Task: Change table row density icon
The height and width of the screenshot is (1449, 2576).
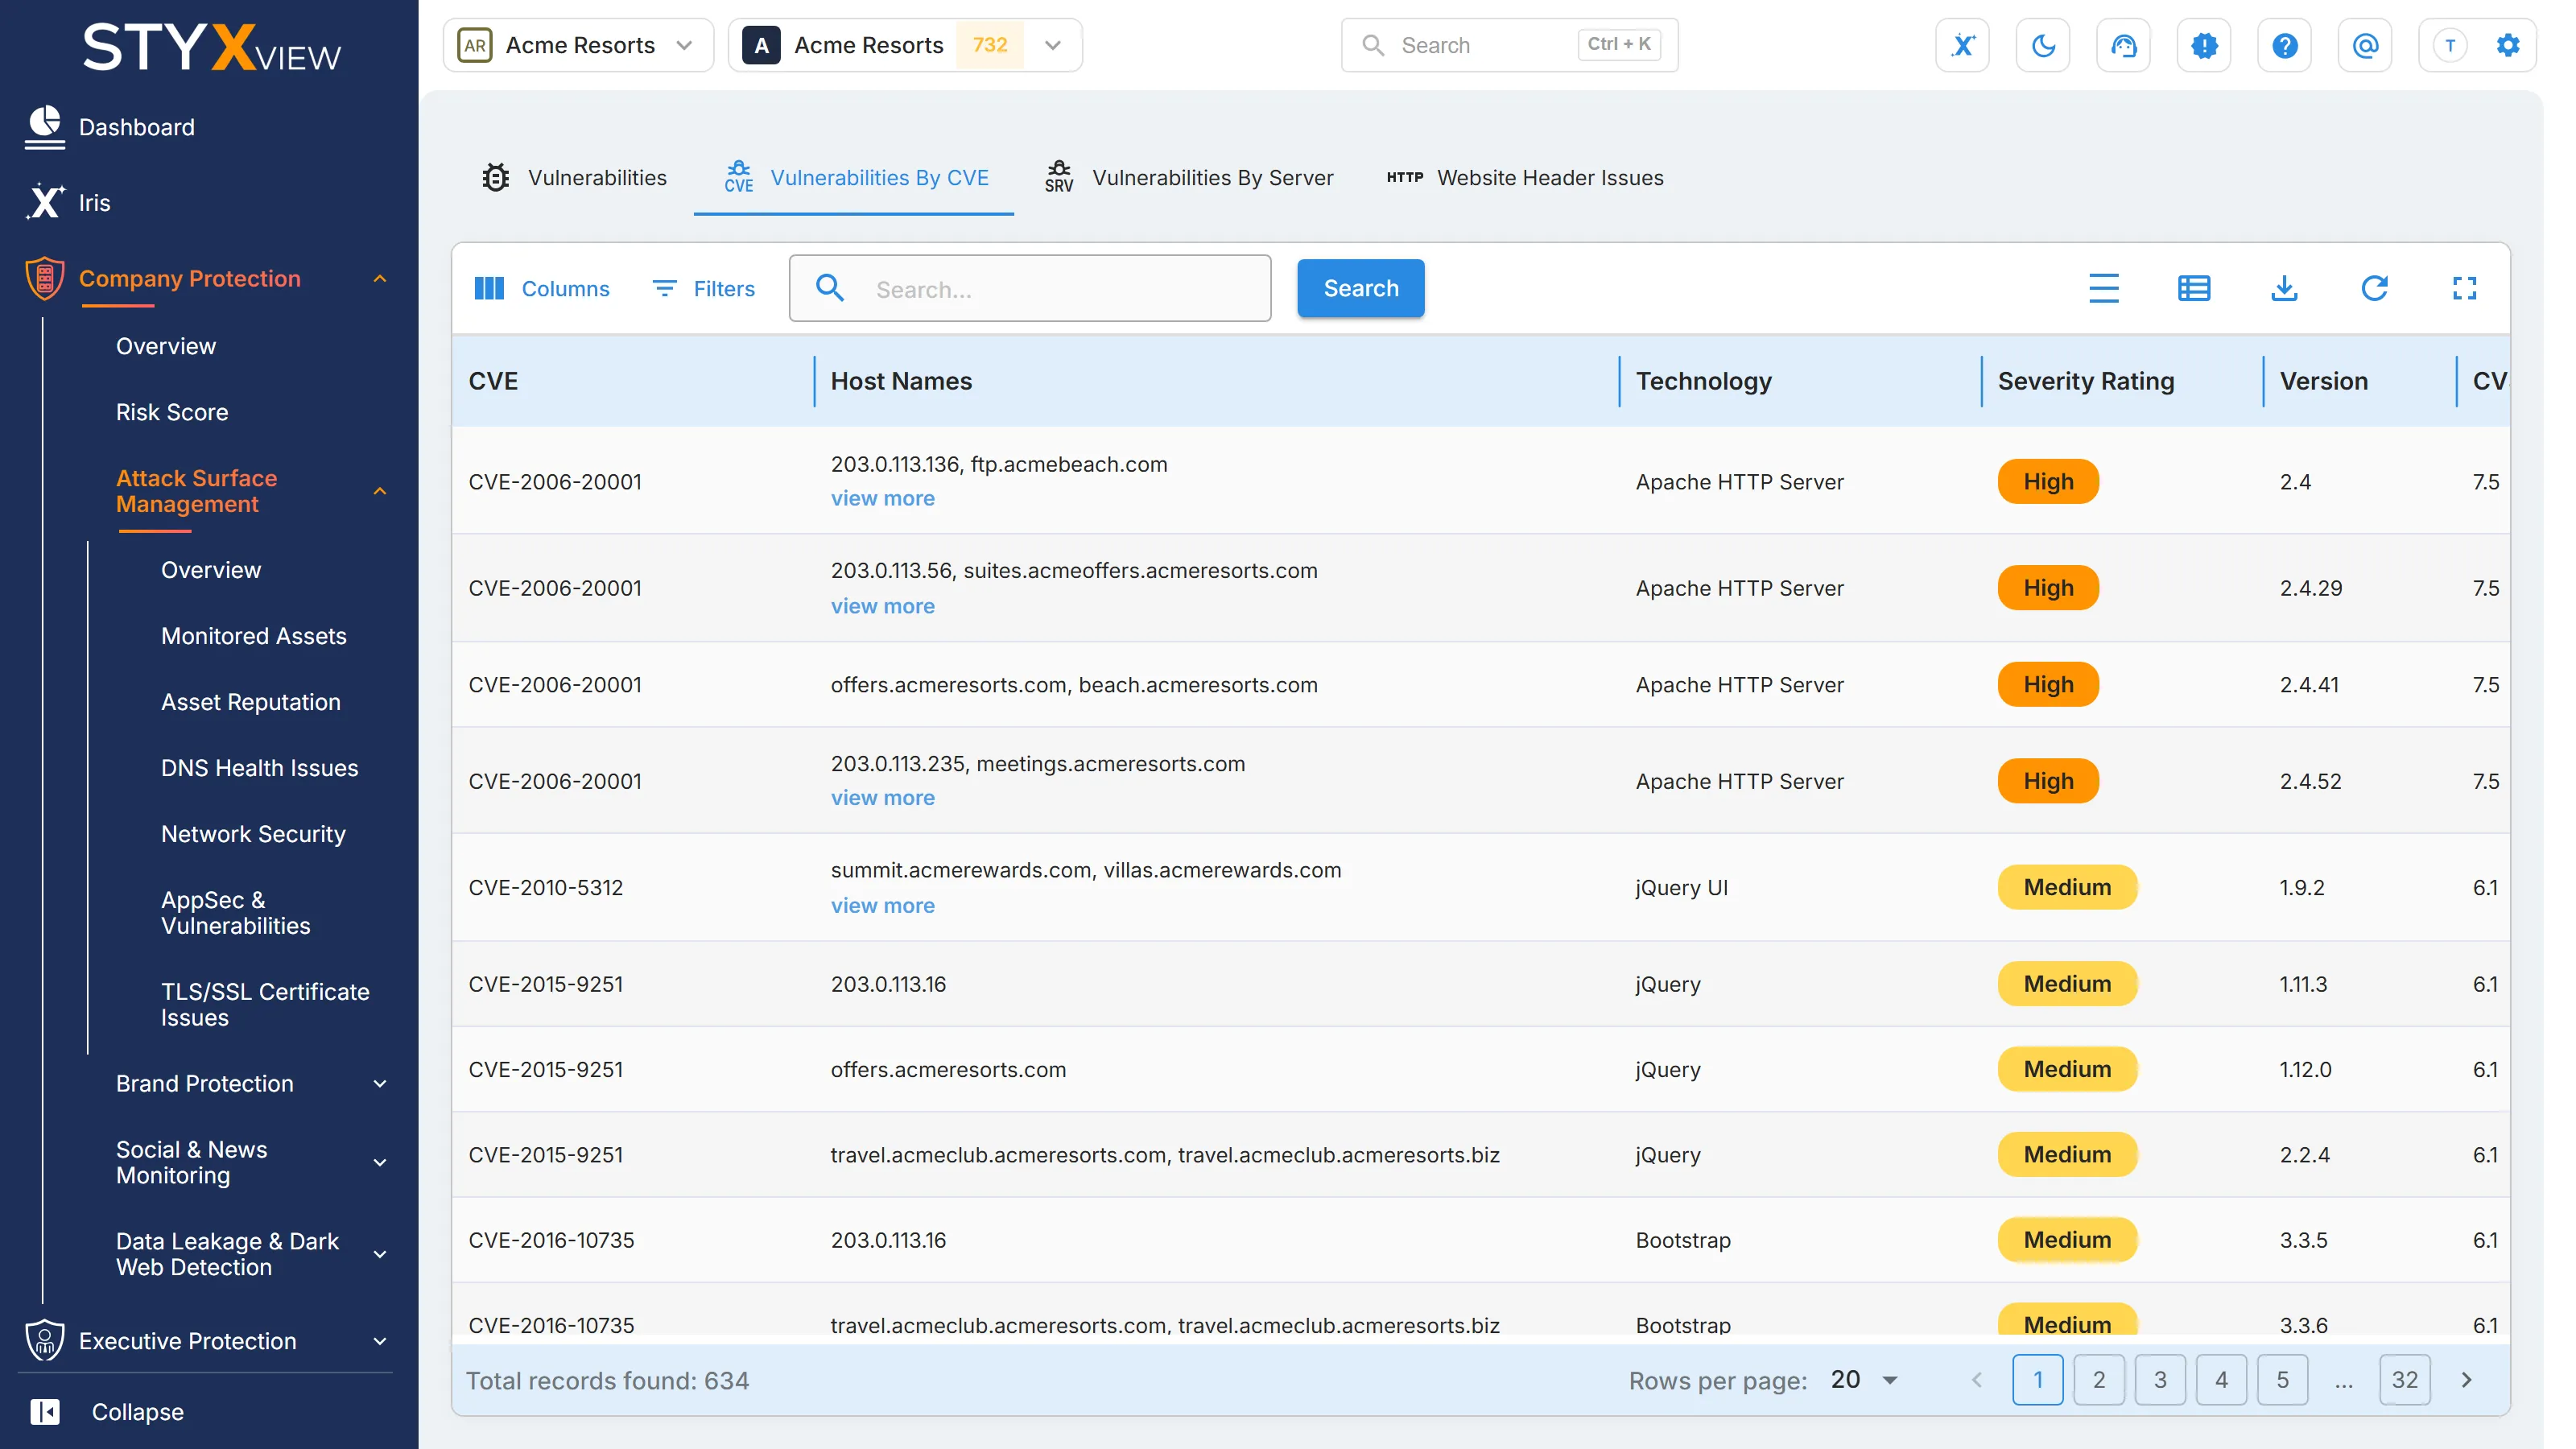Action: click(x=2104, y=288)
